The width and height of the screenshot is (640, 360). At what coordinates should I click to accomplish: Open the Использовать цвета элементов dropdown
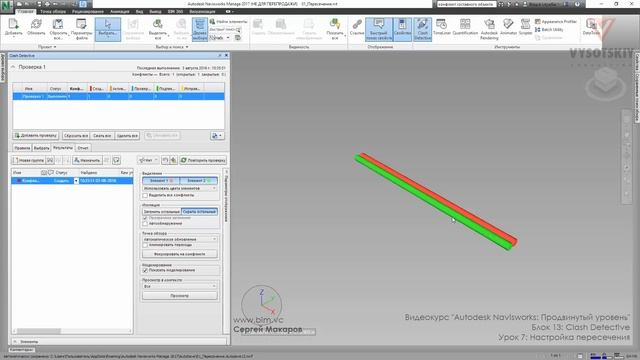point(180,189)
